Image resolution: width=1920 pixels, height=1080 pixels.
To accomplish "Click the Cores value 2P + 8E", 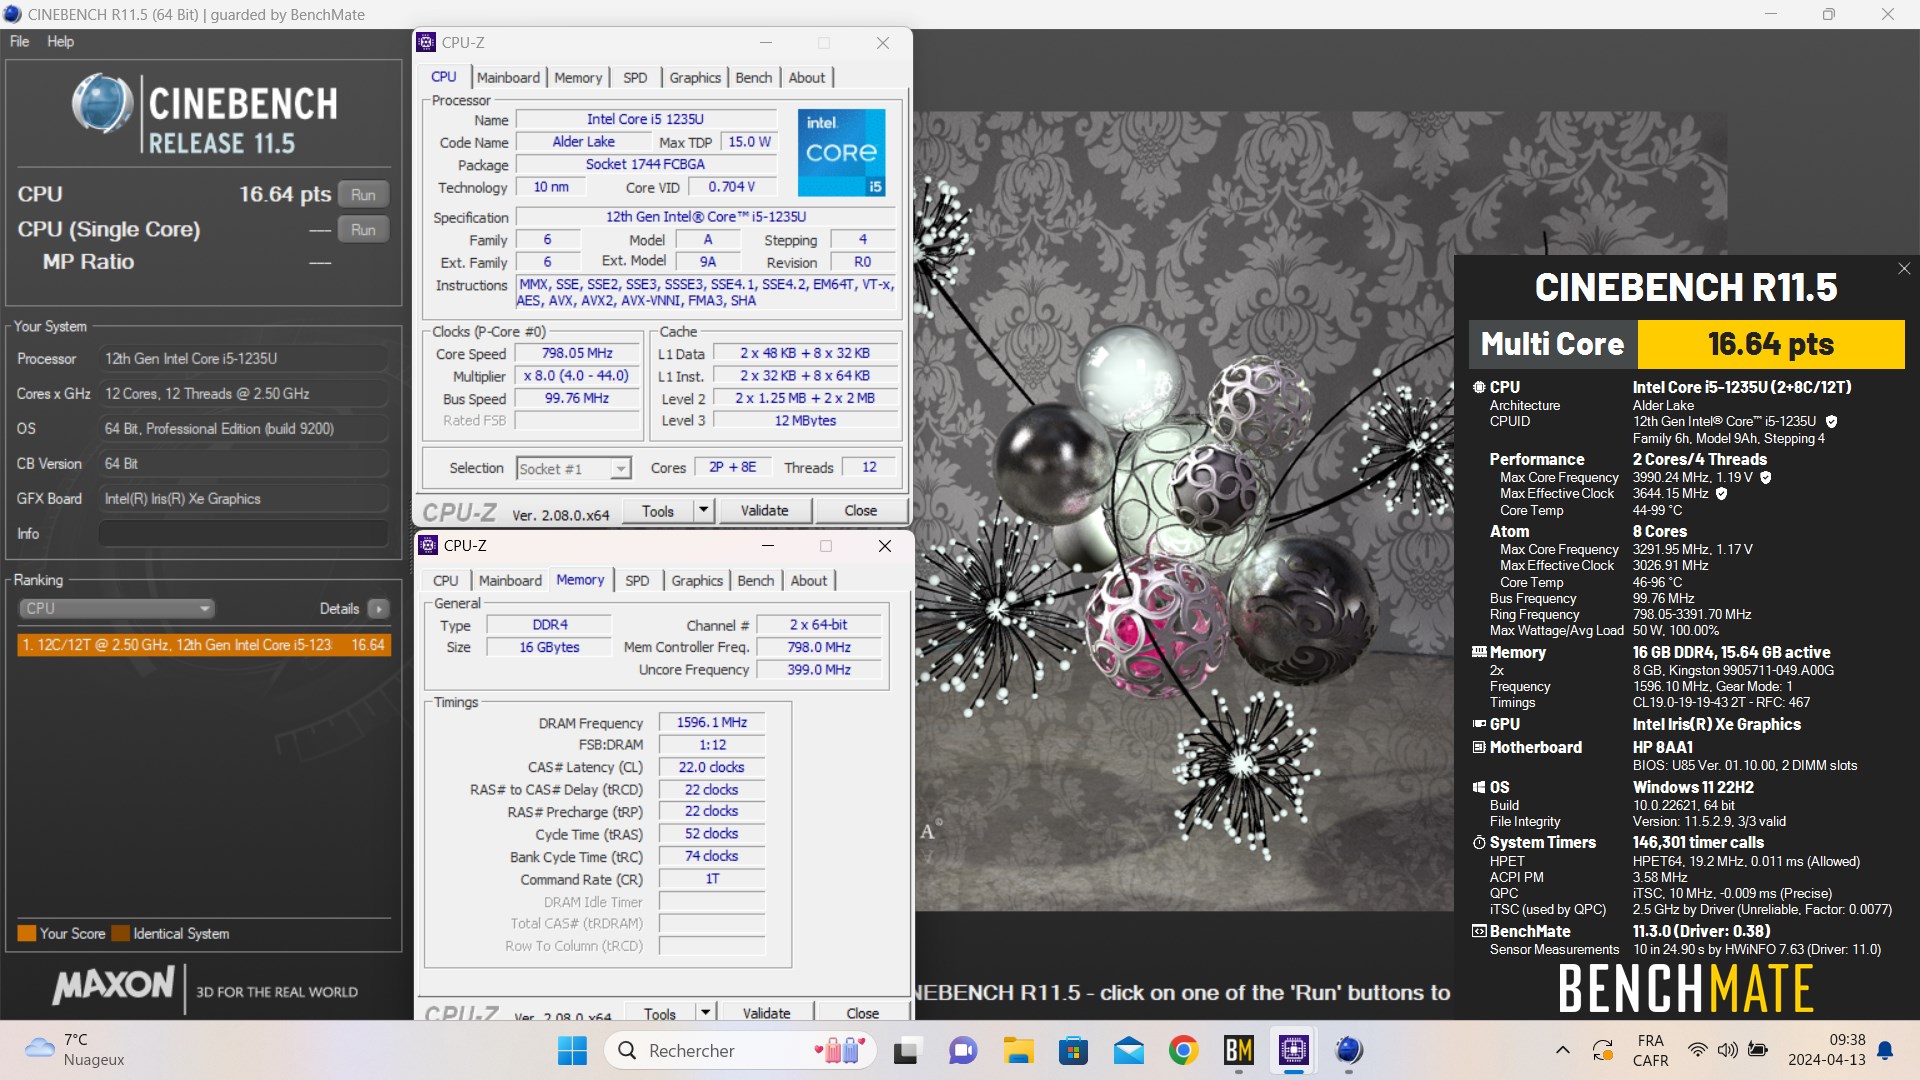I will tap(732, 467).
